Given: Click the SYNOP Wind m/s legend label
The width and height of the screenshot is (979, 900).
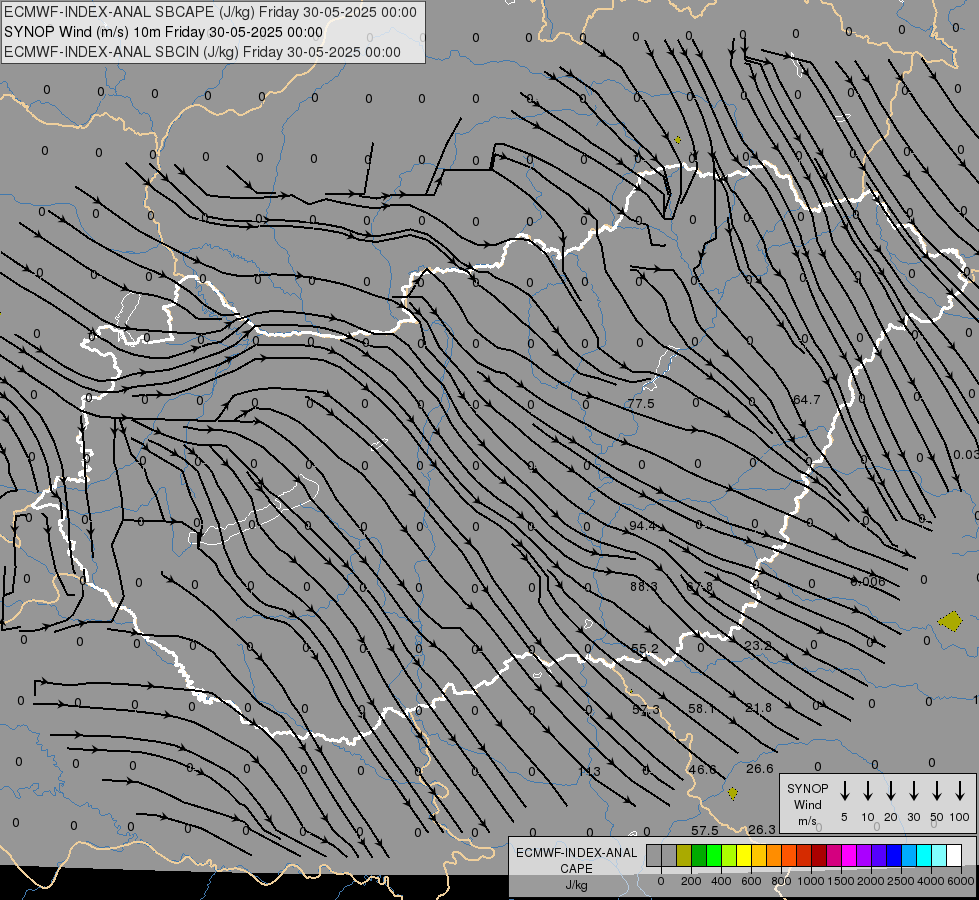Looking at the screenshot, I should click(807, 804).
